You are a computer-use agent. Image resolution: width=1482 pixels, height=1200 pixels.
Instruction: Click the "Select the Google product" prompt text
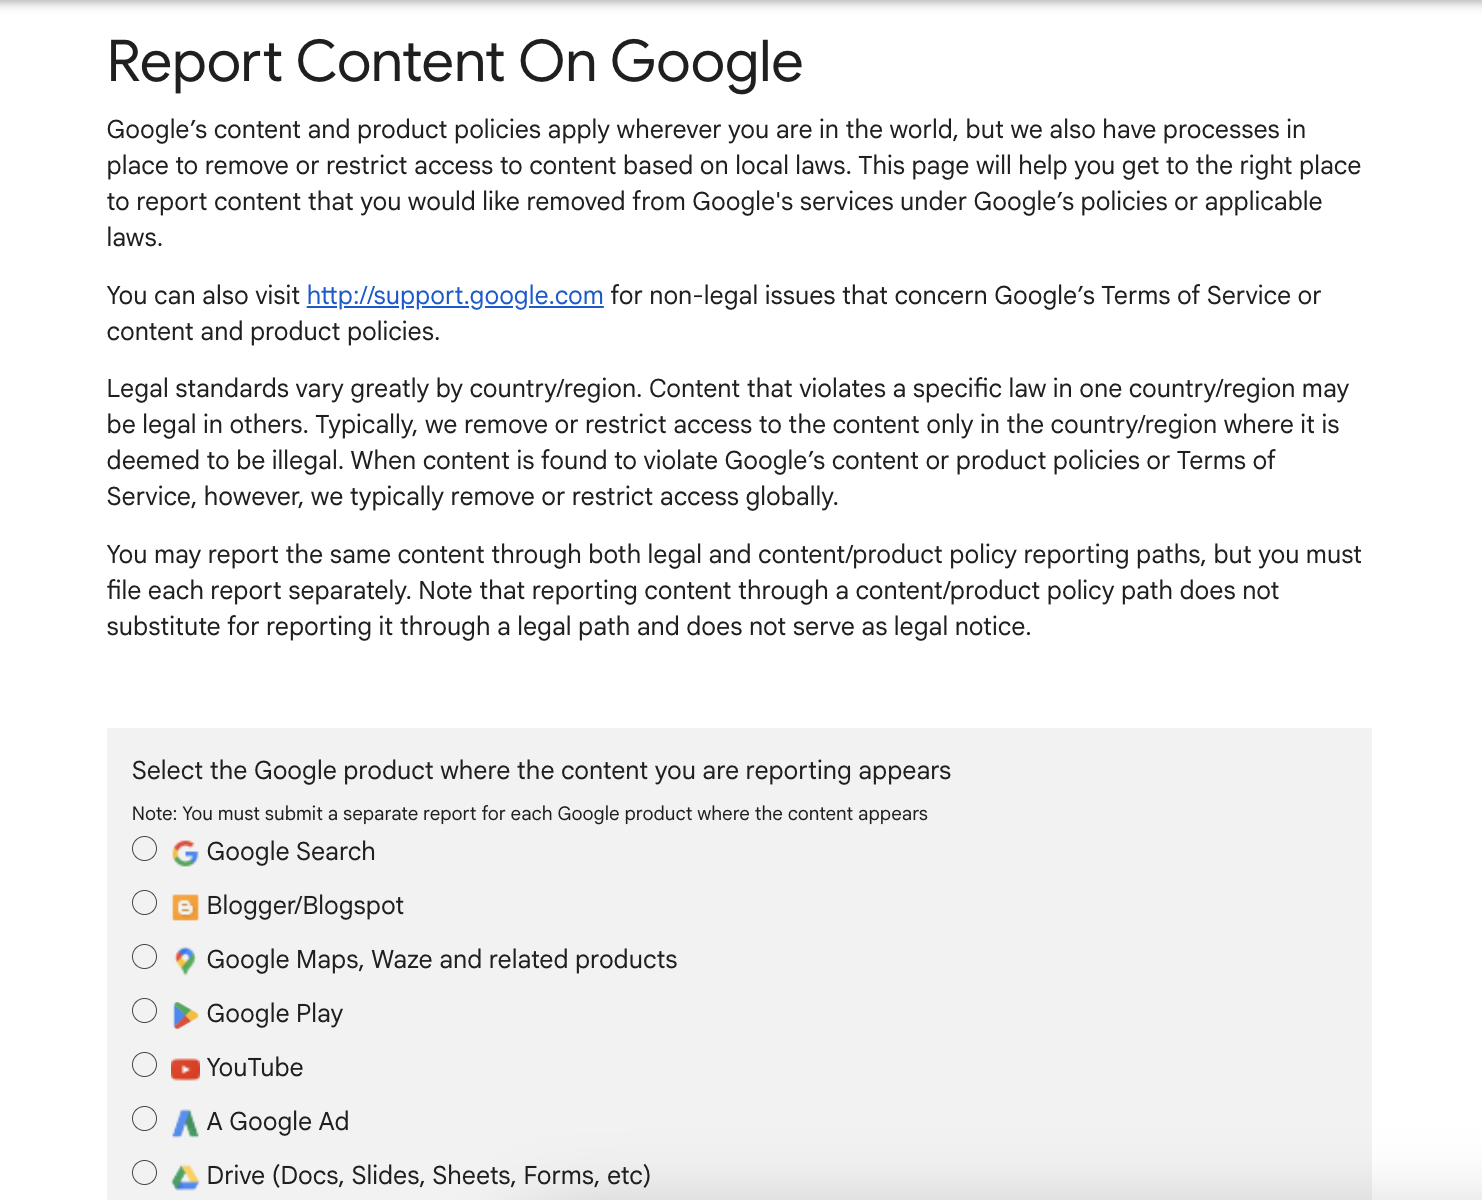541,770
